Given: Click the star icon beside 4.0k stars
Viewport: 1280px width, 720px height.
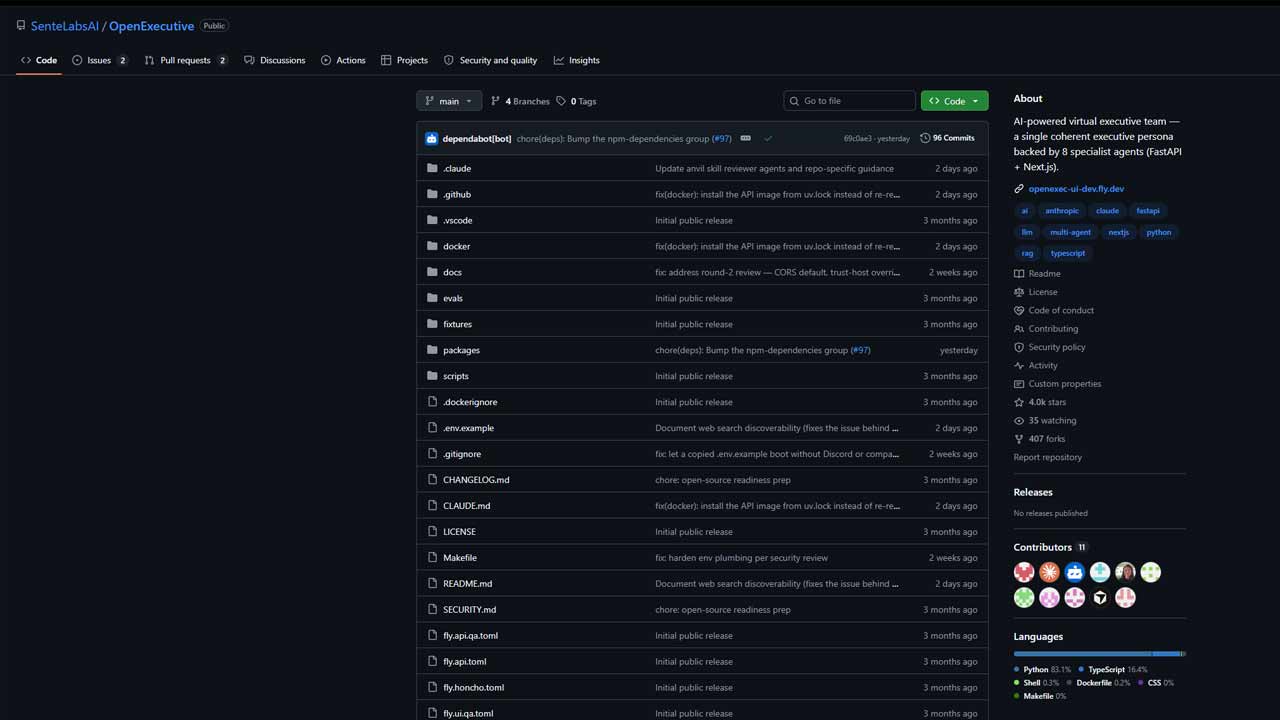Looking at the screenshot, I should tap(1019, 402).
